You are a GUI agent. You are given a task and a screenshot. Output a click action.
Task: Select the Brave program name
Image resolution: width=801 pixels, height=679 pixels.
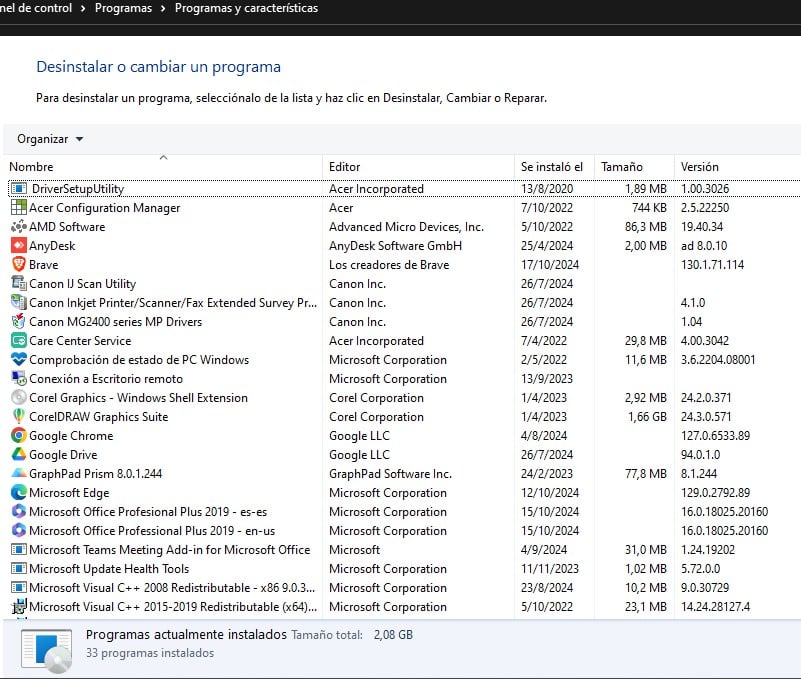coord(43,265)
